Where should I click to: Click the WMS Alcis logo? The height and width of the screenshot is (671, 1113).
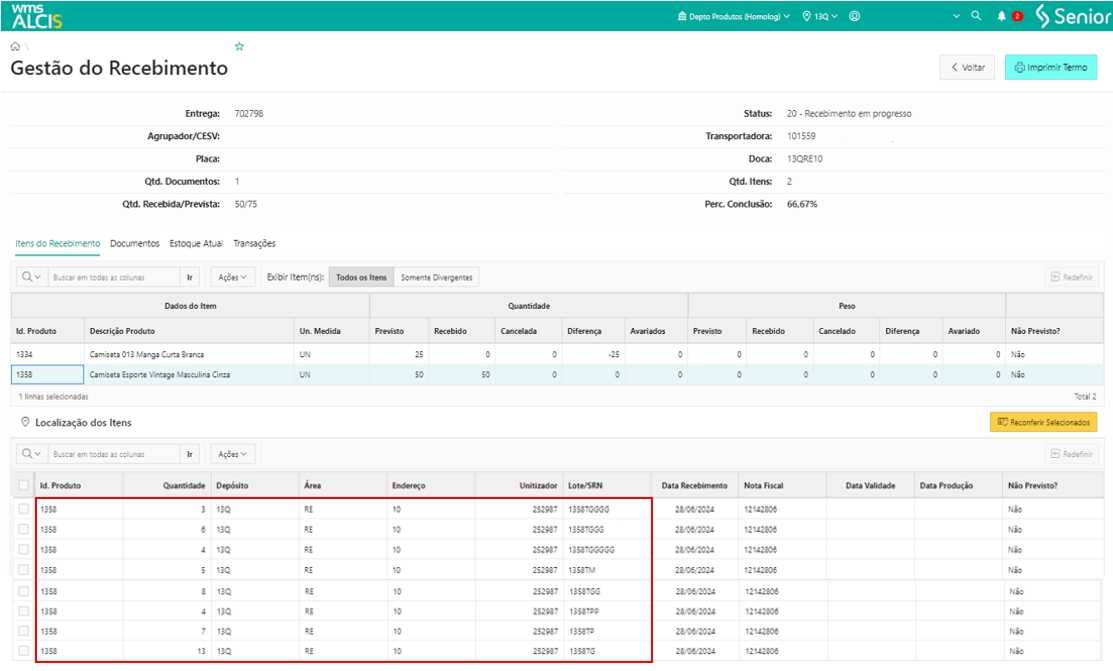(x=37, y=15)
